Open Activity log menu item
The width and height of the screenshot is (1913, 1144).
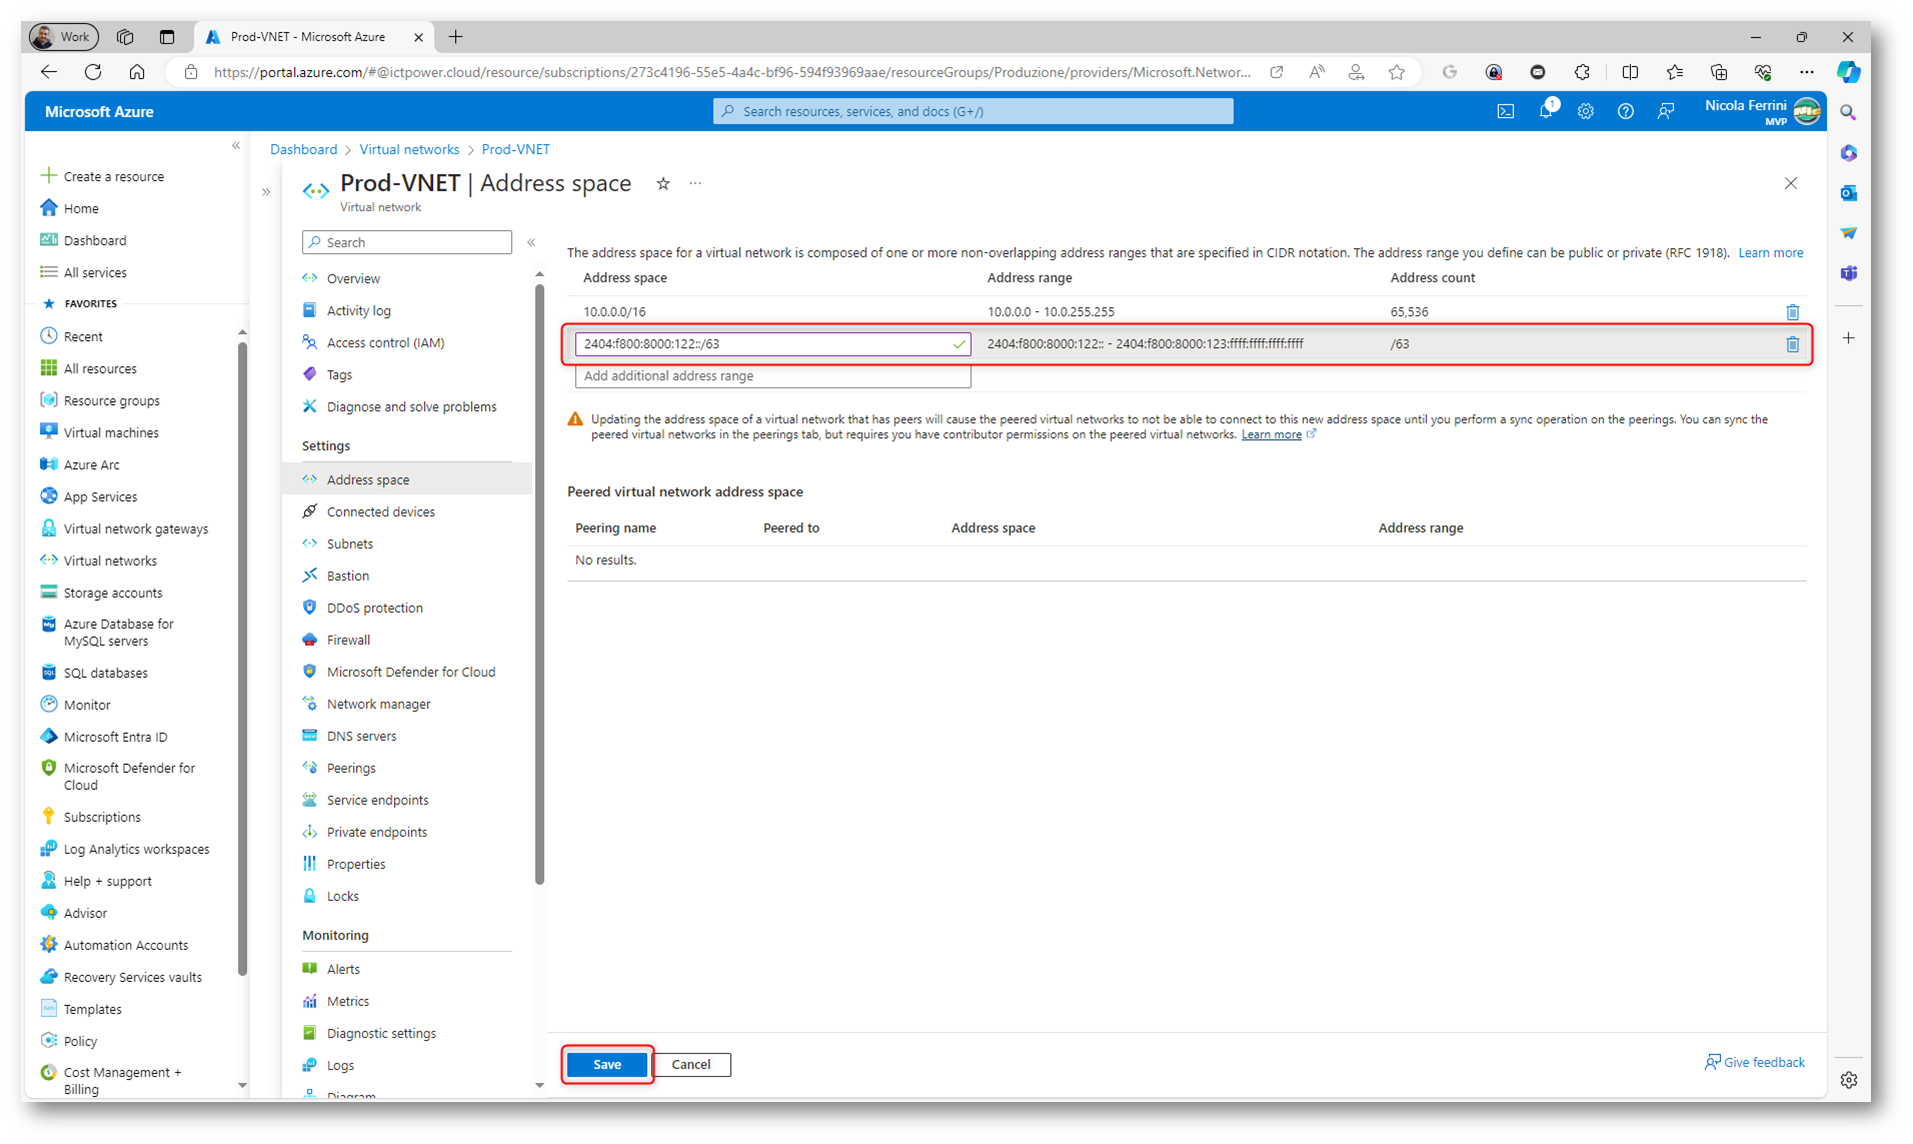(358, 311)
